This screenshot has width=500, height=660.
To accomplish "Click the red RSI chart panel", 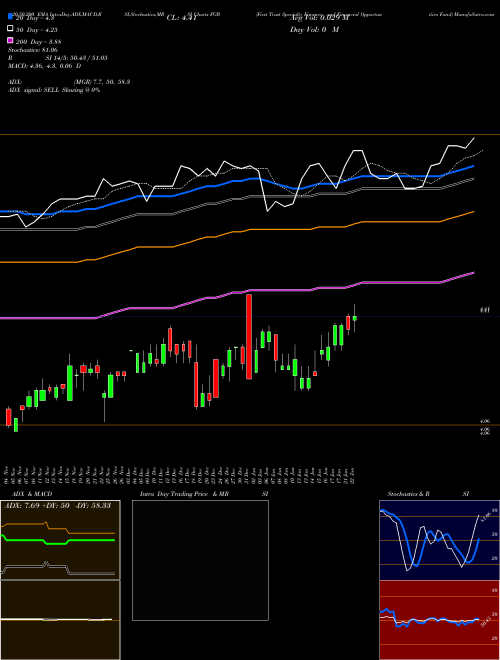I will 439,620.
